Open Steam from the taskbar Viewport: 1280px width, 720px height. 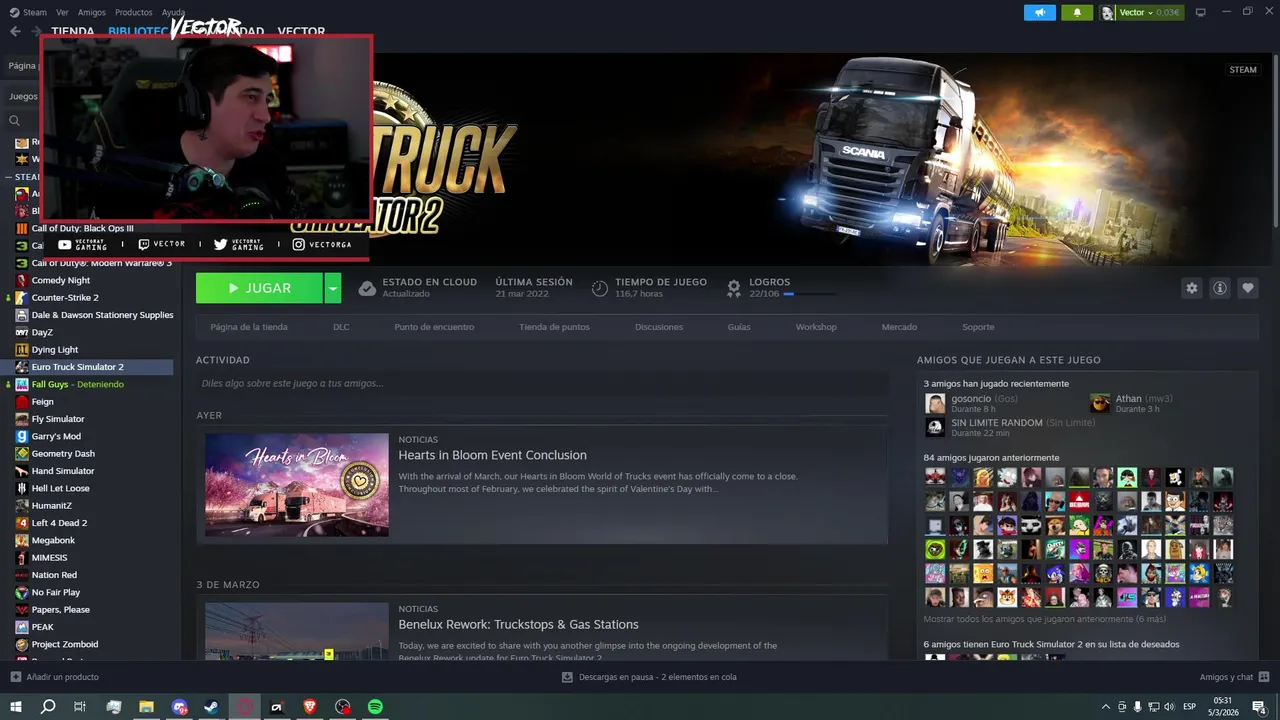pyautogui.click(x=212, y=707)
